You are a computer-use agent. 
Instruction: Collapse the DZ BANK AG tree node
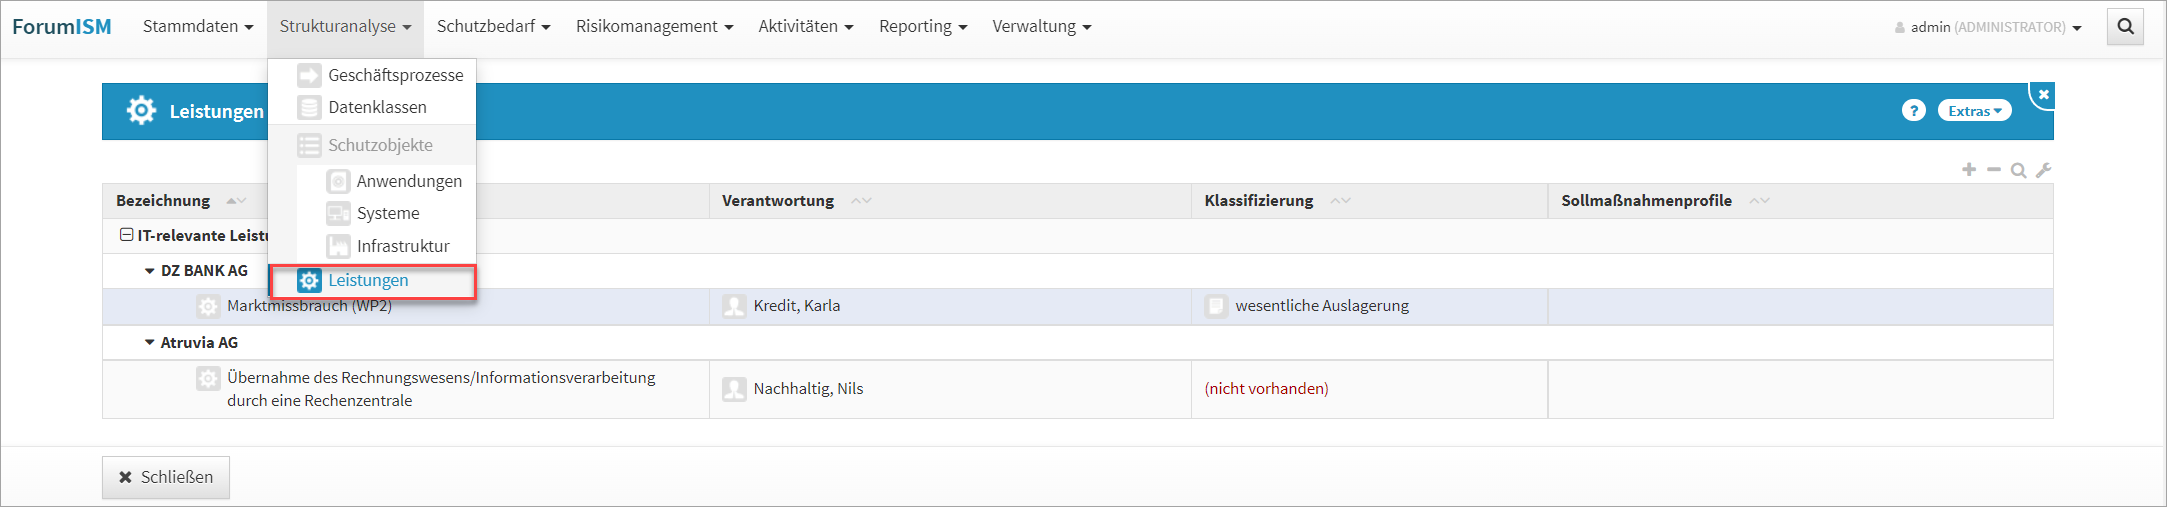point(150,271)
